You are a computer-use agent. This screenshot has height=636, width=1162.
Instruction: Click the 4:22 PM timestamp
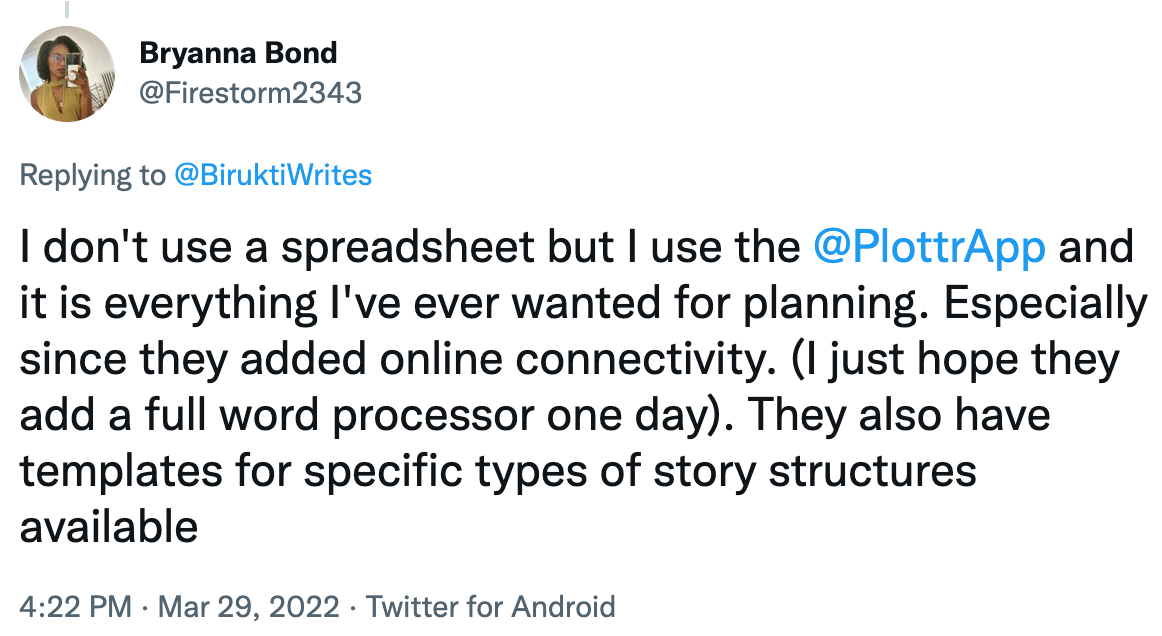[75, 606]
